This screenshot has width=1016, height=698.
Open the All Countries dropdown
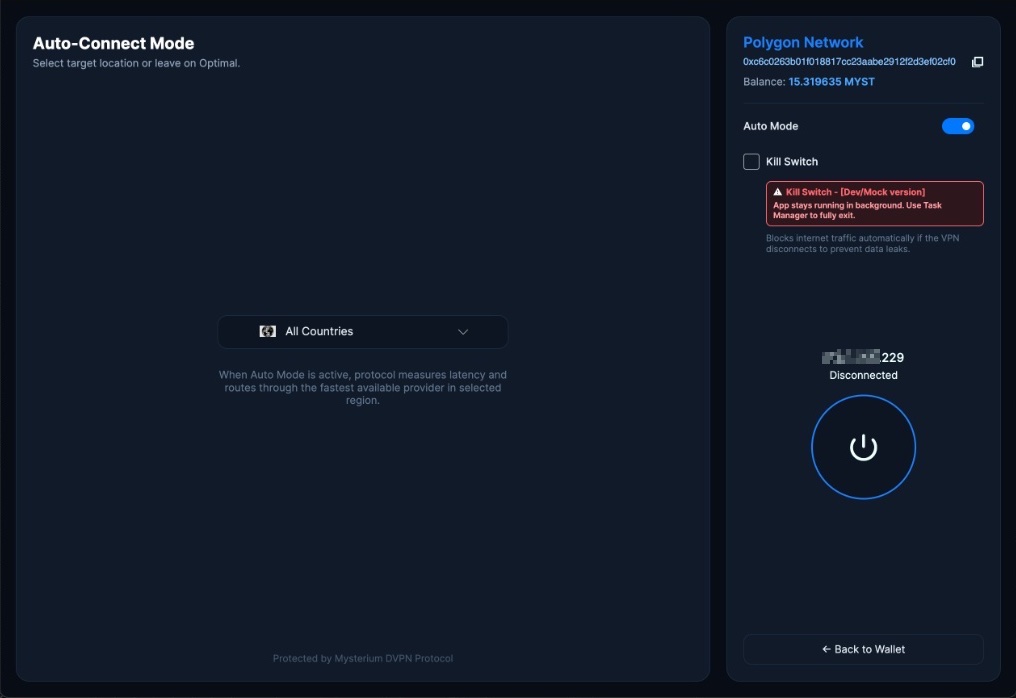[363, 332]
